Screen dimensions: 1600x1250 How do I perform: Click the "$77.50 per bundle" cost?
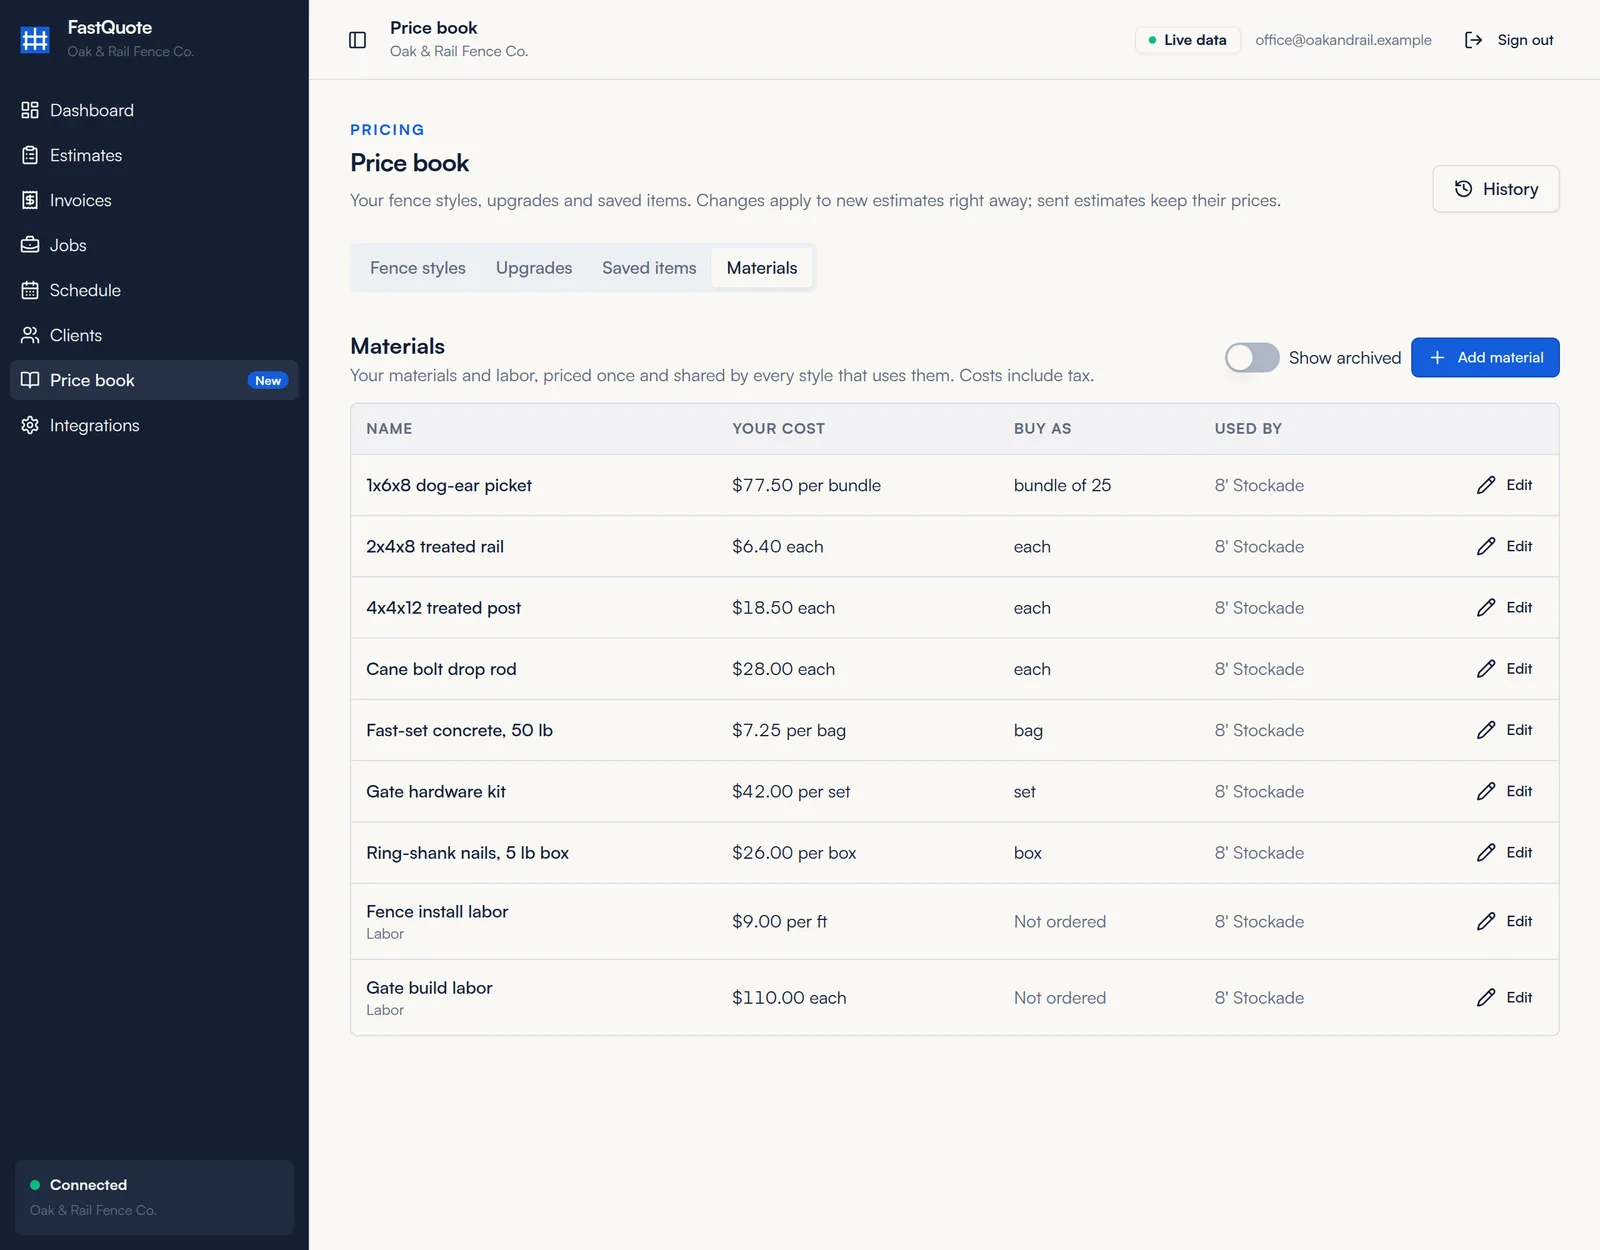[x=806, y=485]
